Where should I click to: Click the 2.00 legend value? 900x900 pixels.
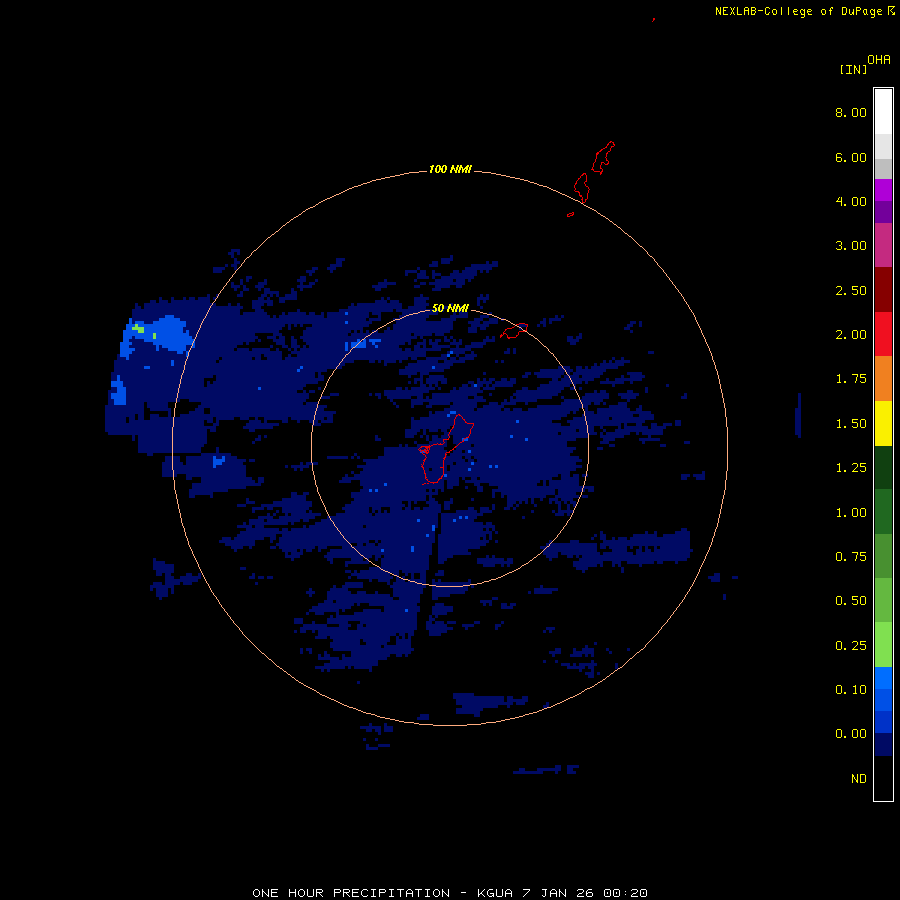tap(851, 335)
